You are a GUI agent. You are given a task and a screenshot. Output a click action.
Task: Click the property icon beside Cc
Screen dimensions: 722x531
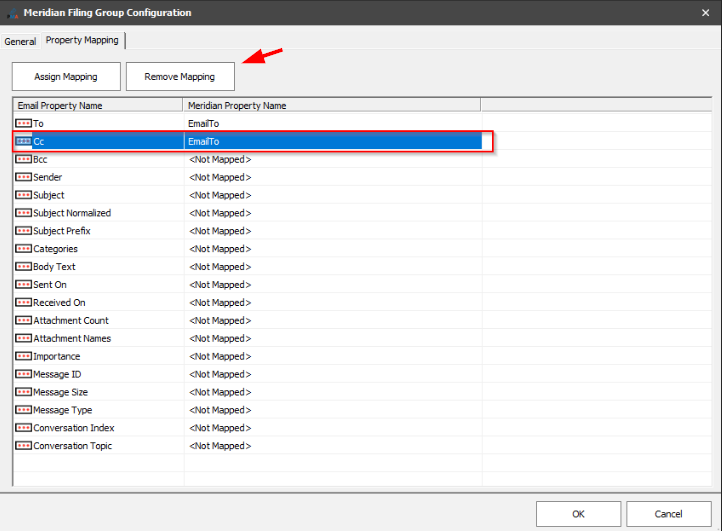(x=23, y=141)
